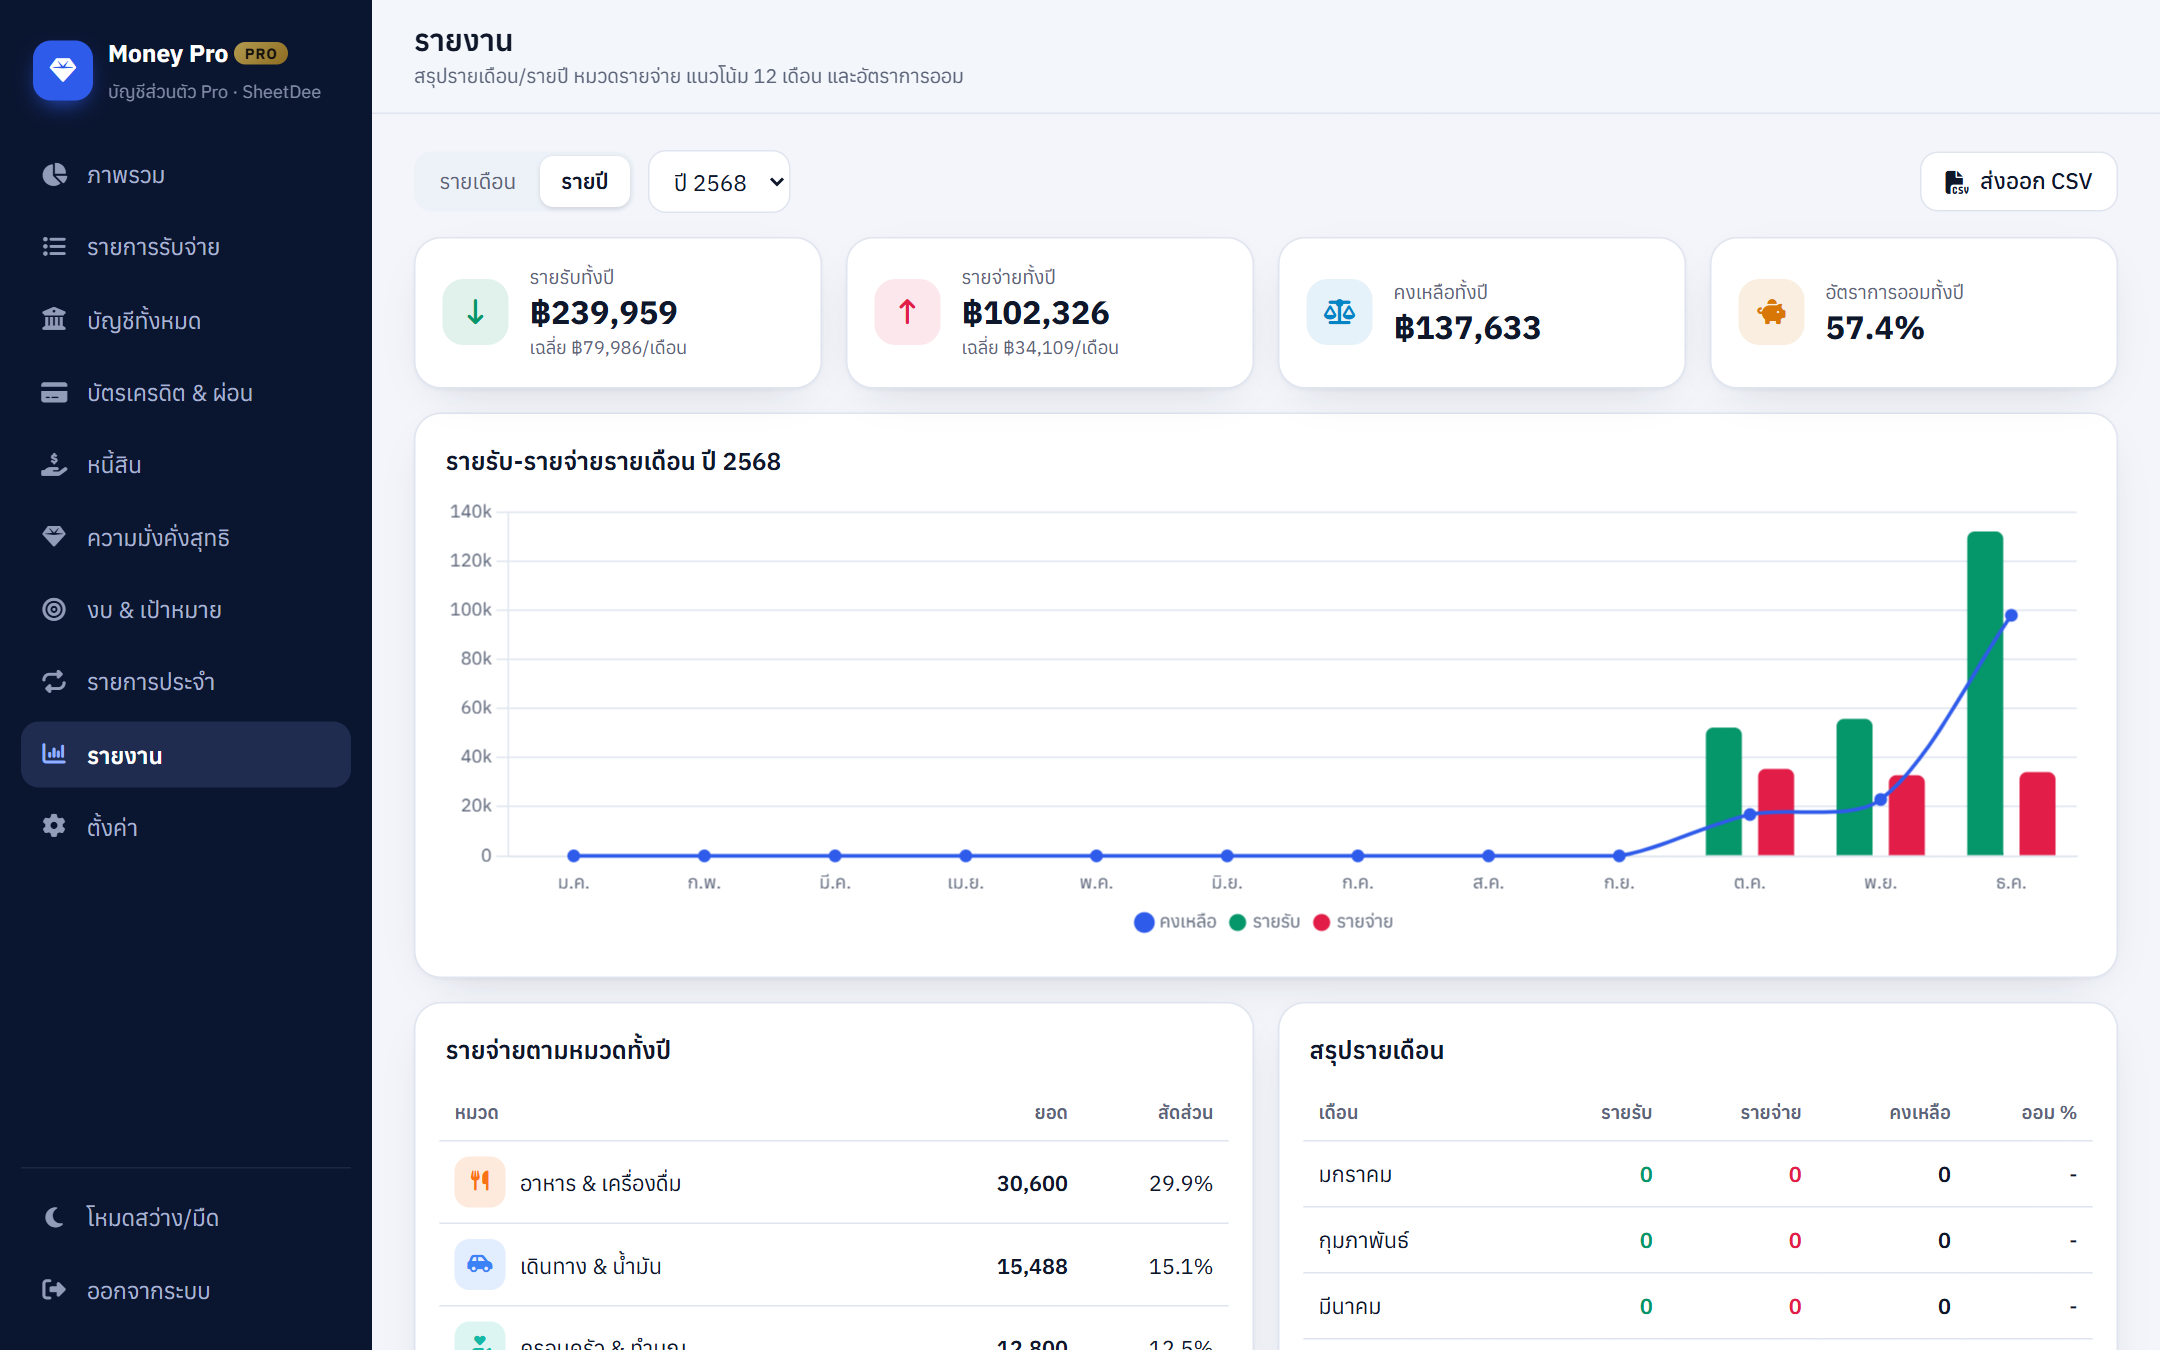The height and width of the screenshot is (1350, 2160).
Task: Click the 57.4% savings rate value
Action: [1875, 328]
